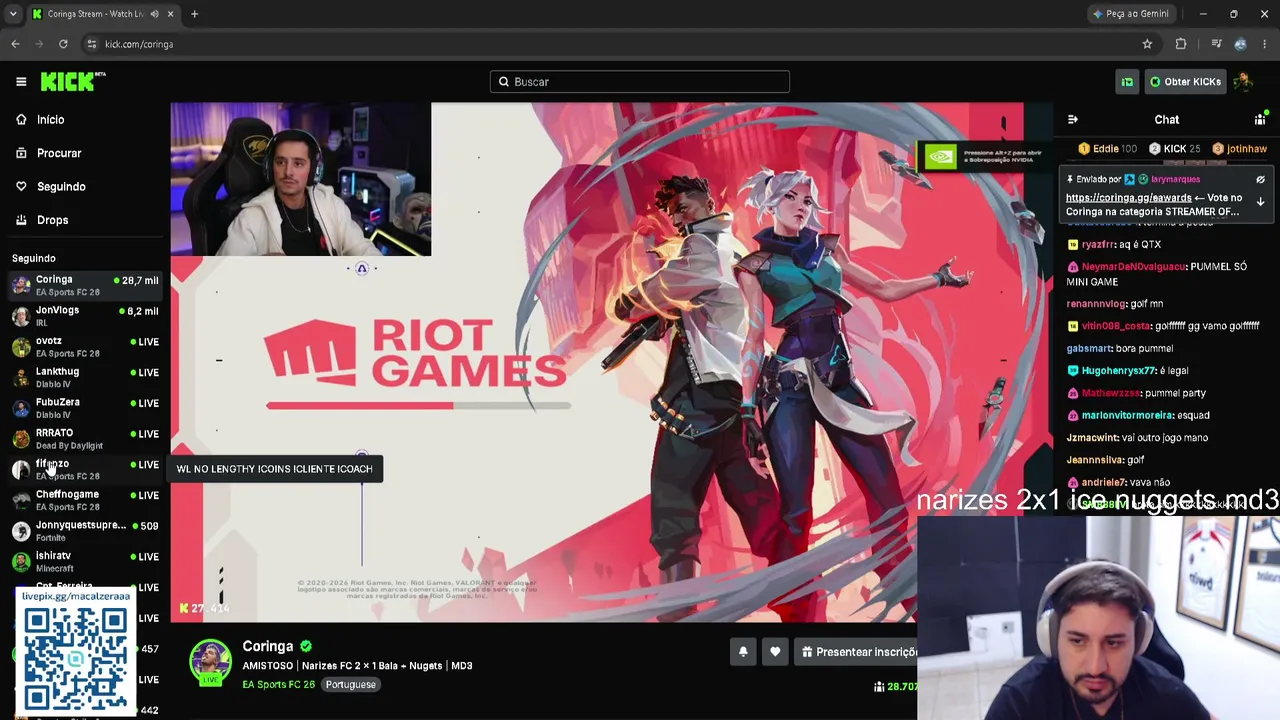Screen dimensions: 1280x720
Task: Click NeymarDeN0valguacu's chat username
Action: (1134, 267)
